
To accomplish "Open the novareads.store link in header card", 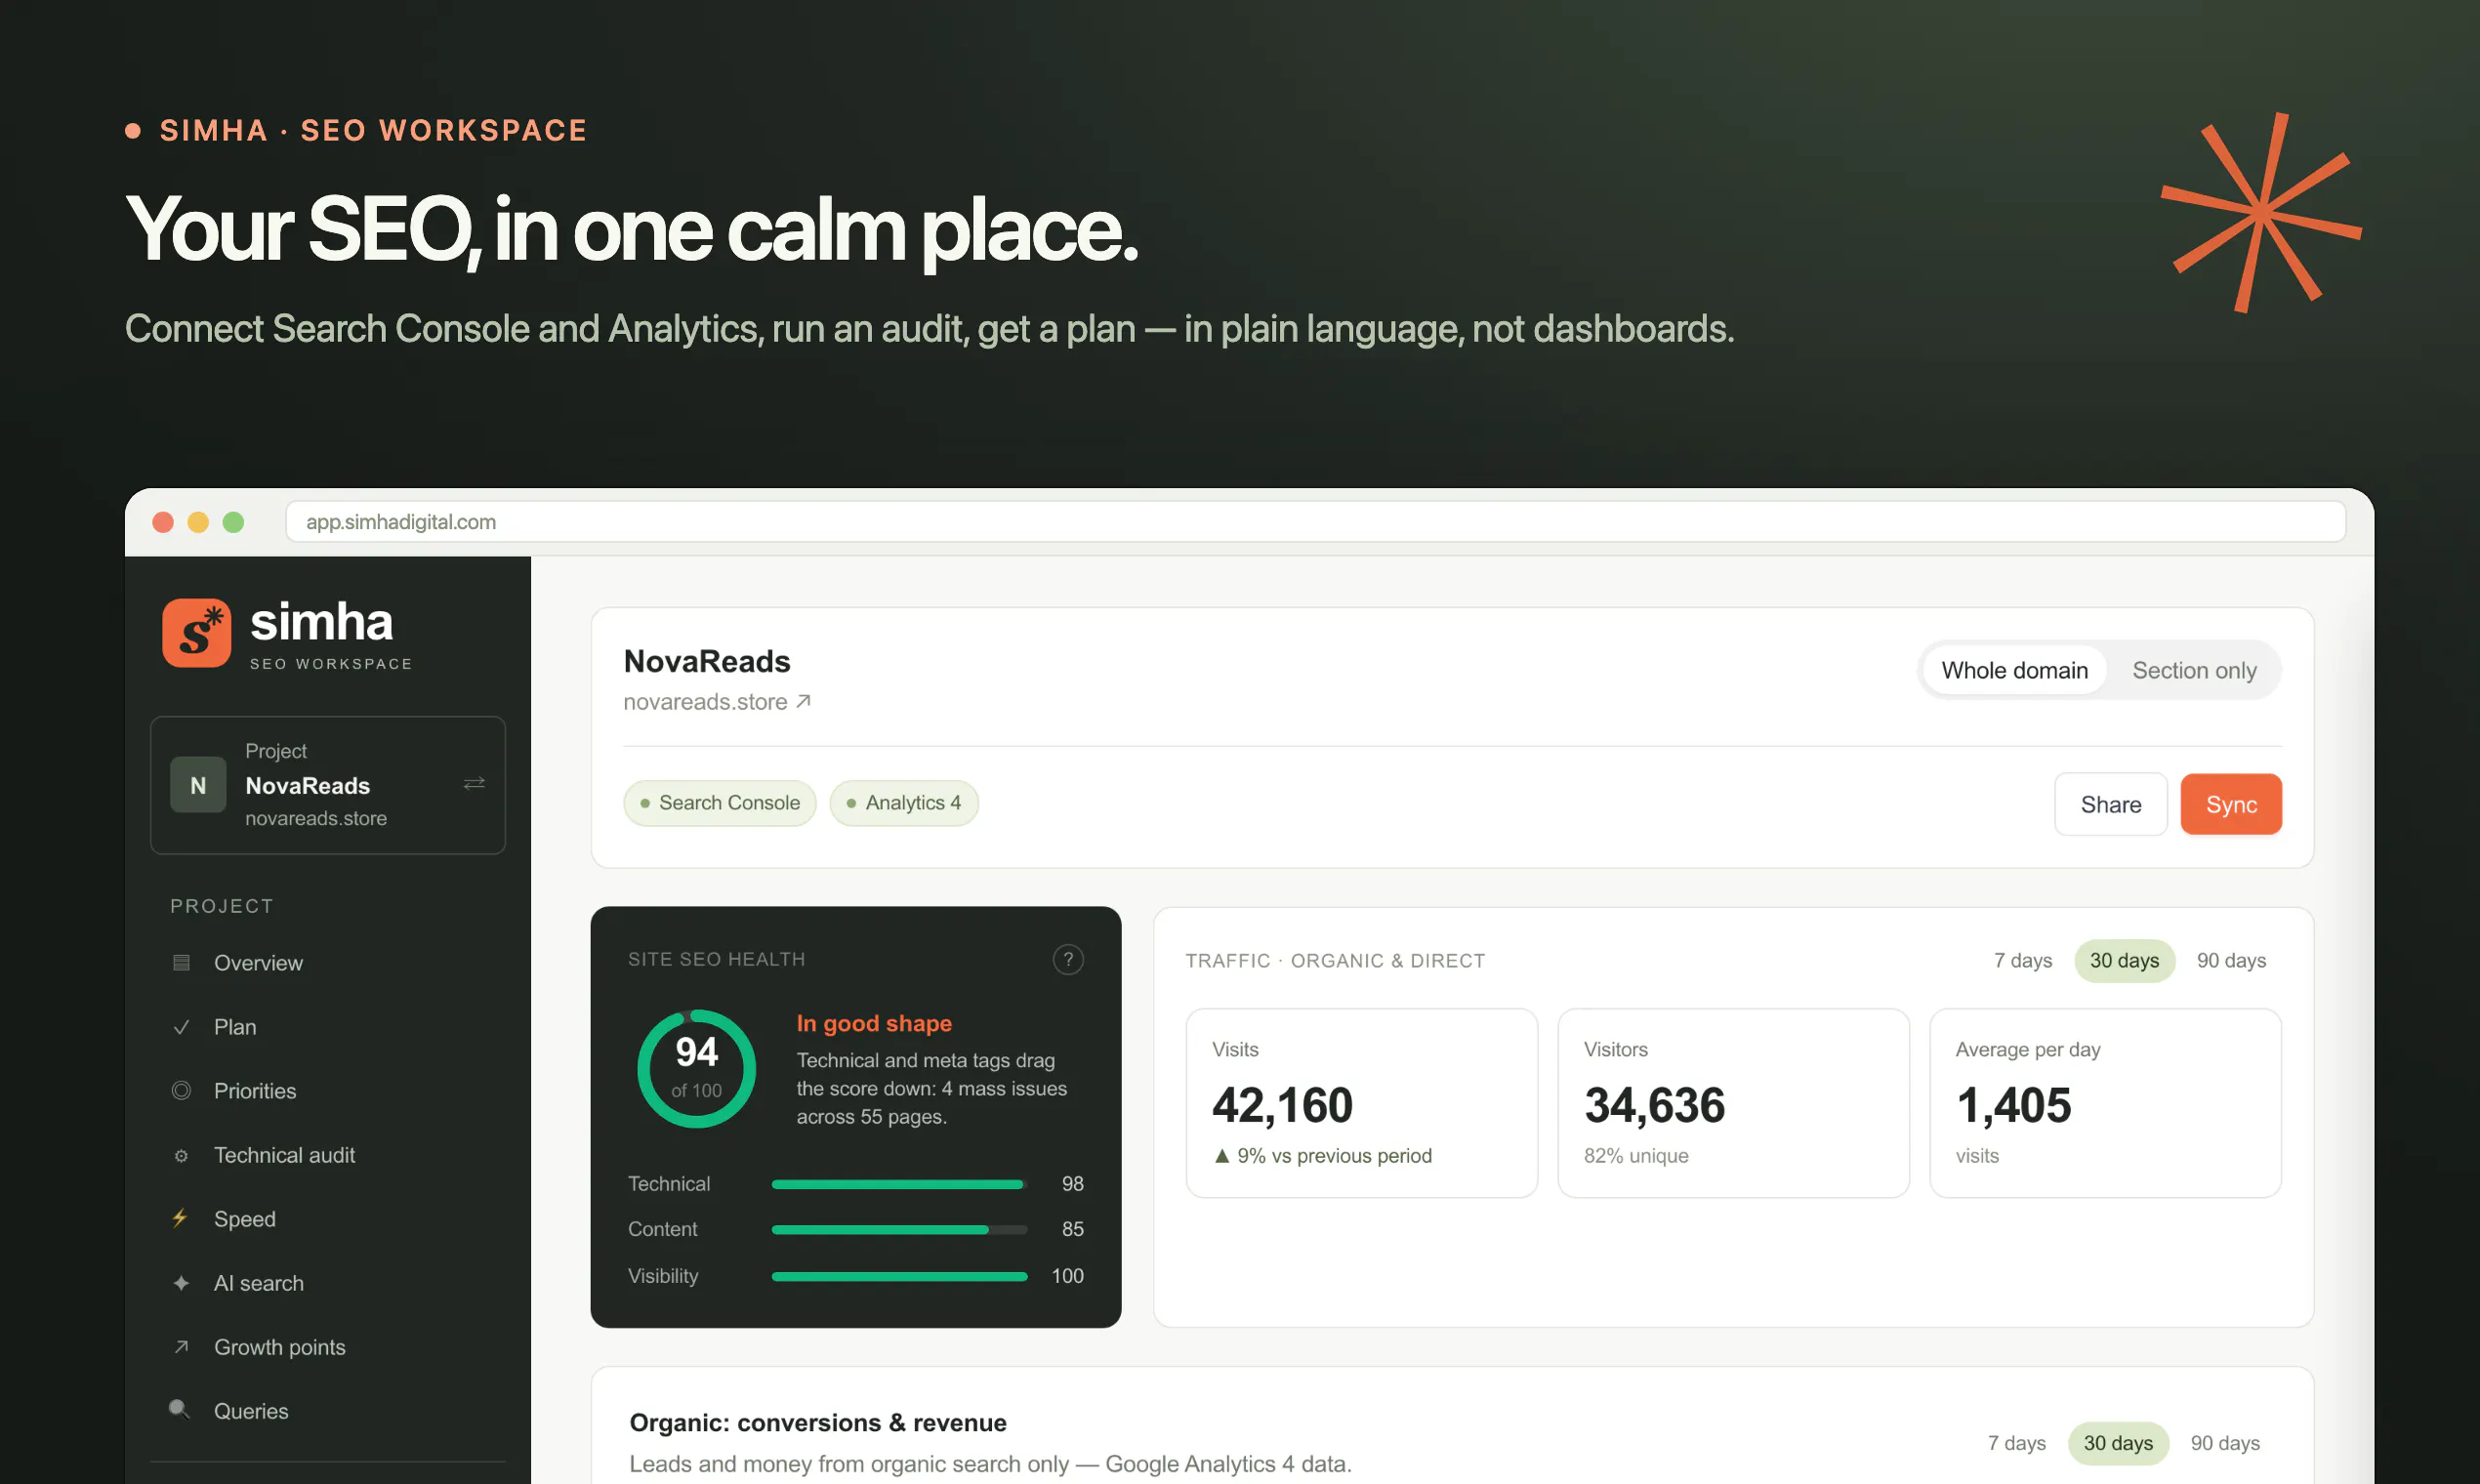I will (717, 701).
